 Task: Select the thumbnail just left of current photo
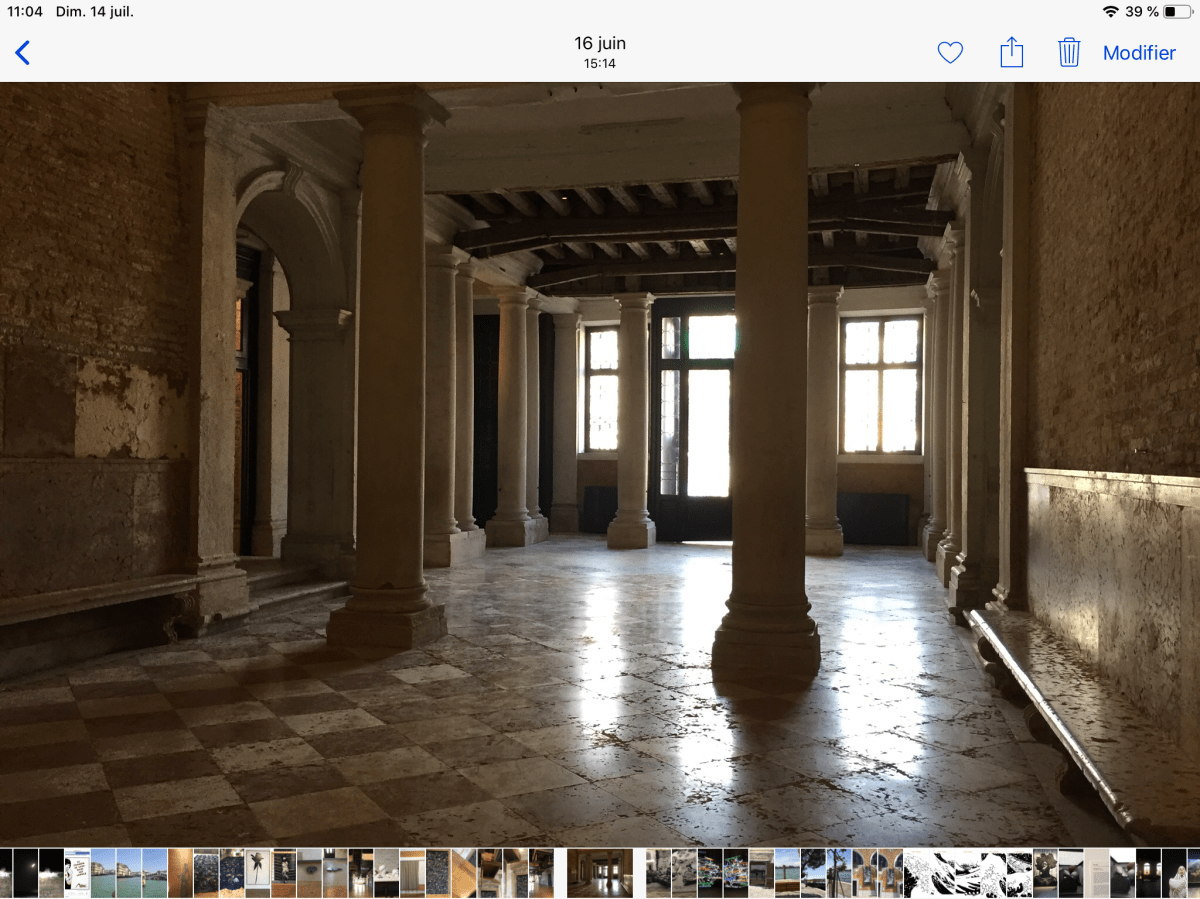click(541, 873)
